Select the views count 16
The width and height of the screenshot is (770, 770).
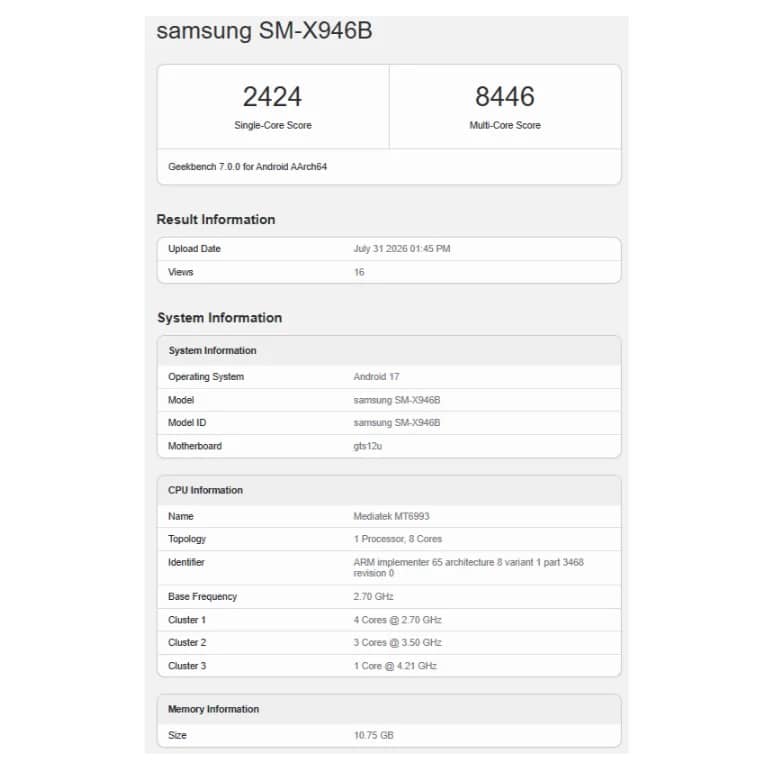(359, 272)
